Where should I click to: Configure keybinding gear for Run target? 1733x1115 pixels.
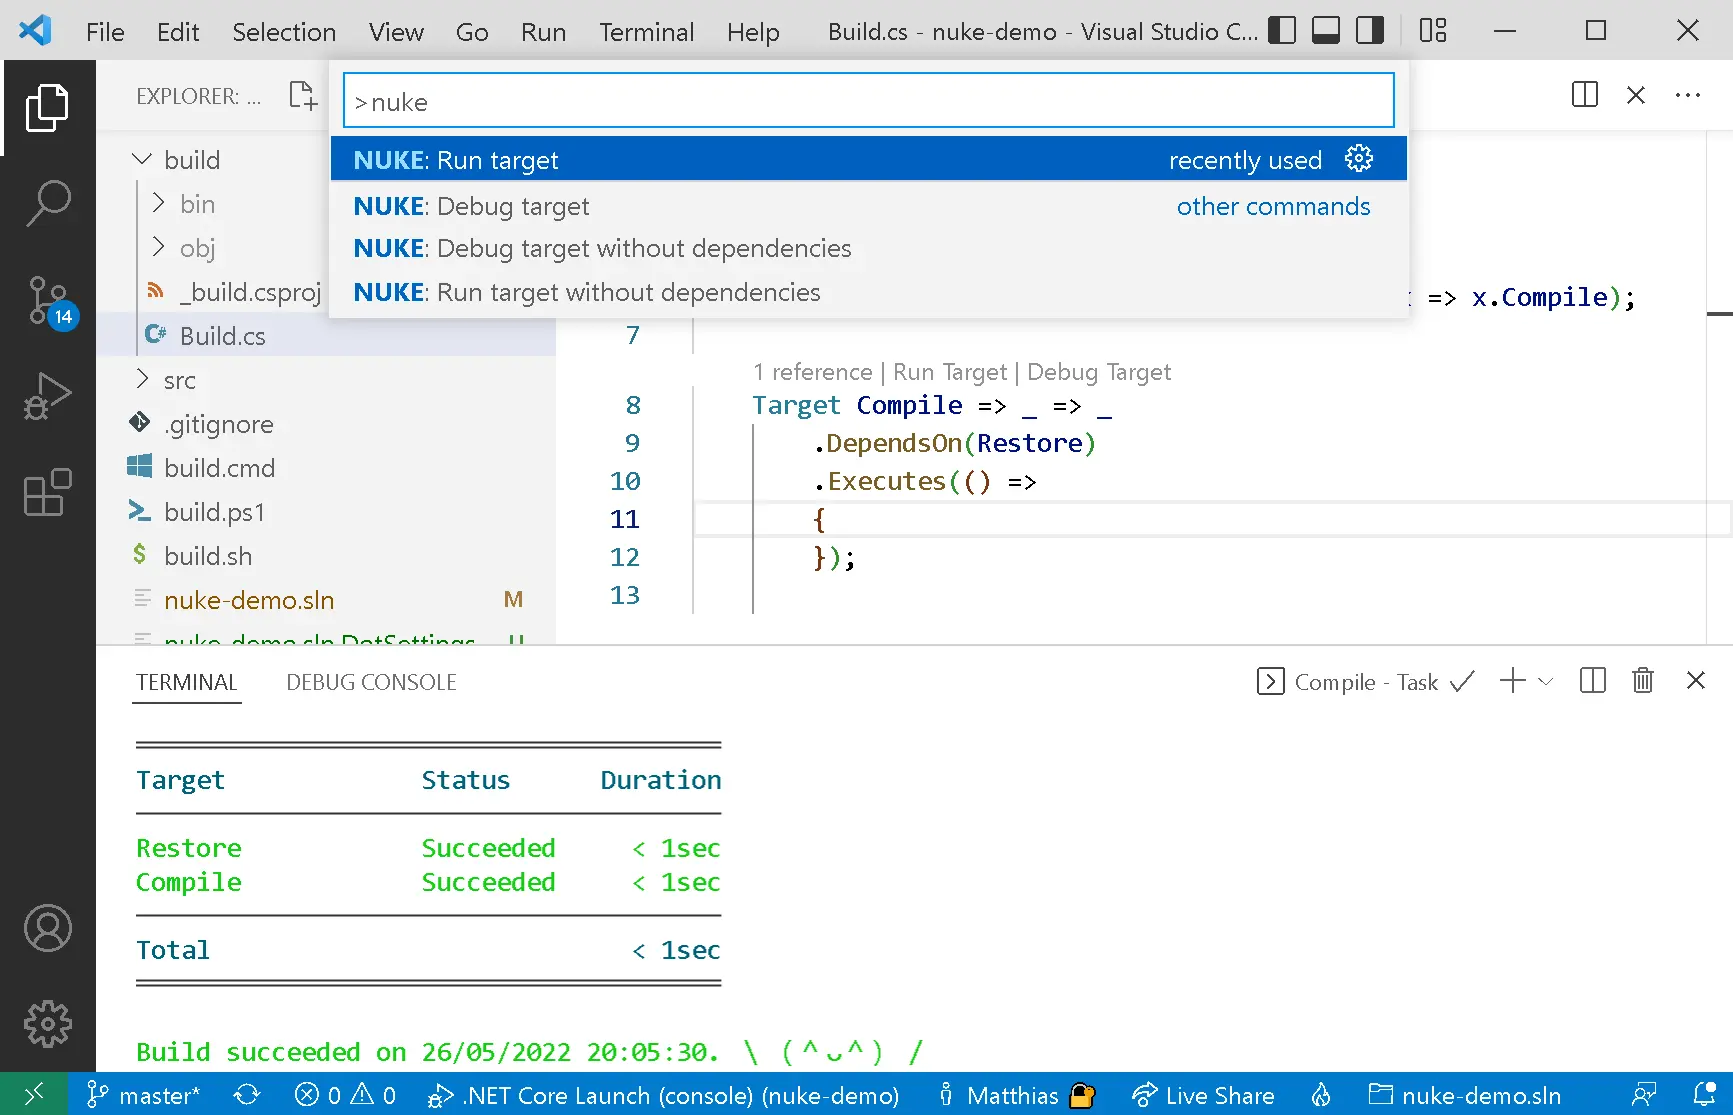click(1359, 159)
